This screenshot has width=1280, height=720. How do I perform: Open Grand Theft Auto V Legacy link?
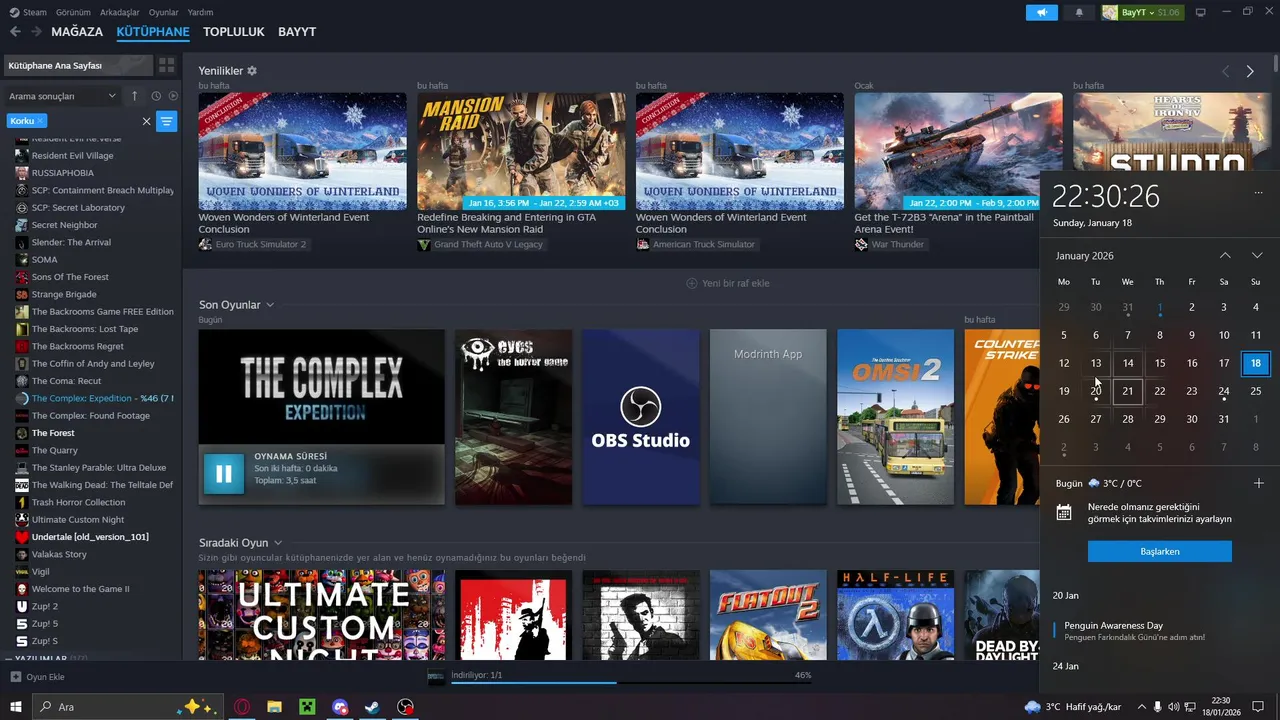(488, 244)
